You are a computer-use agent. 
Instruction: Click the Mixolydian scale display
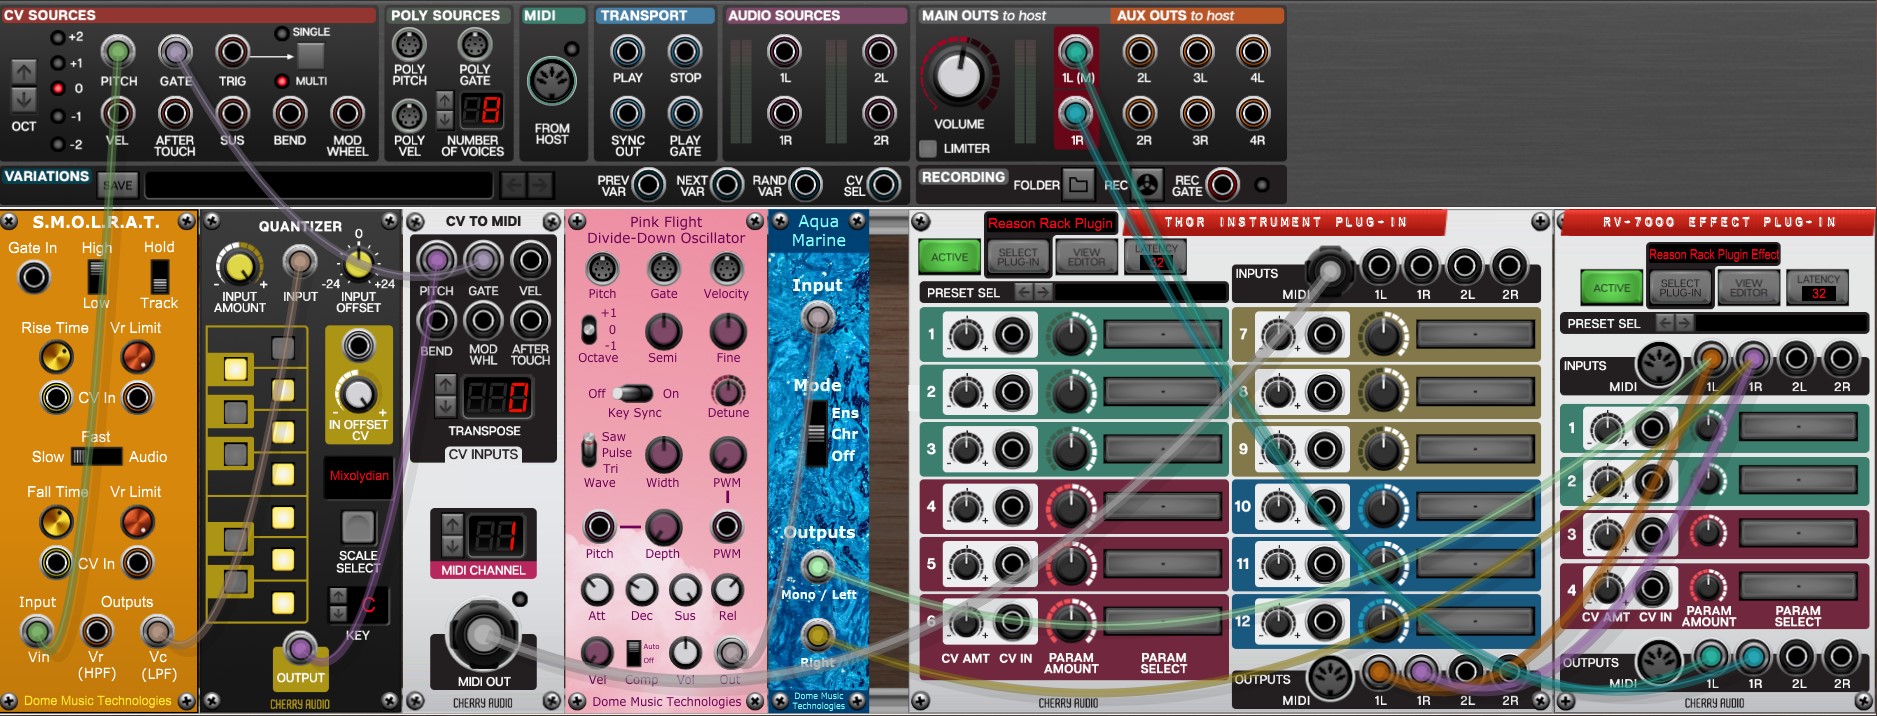[x=359, y=476]
